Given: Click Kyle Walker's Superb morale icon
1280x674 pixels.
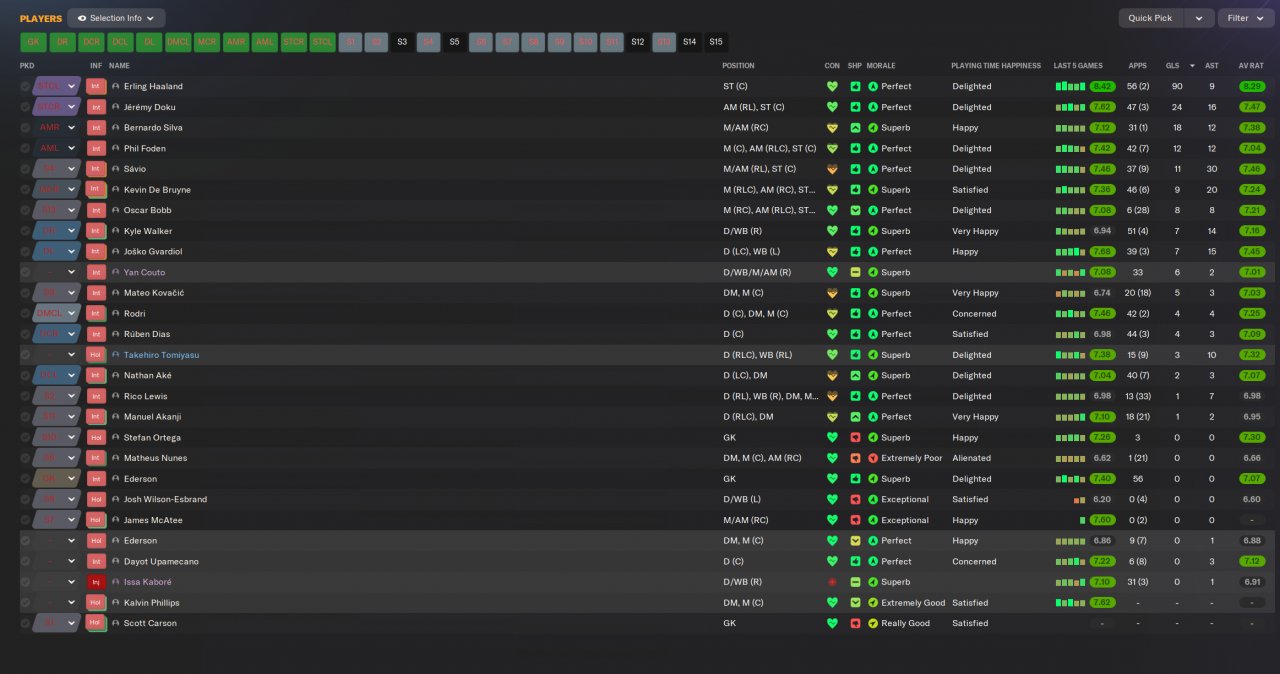Looking at the screenshot, I should coord(873,231).
